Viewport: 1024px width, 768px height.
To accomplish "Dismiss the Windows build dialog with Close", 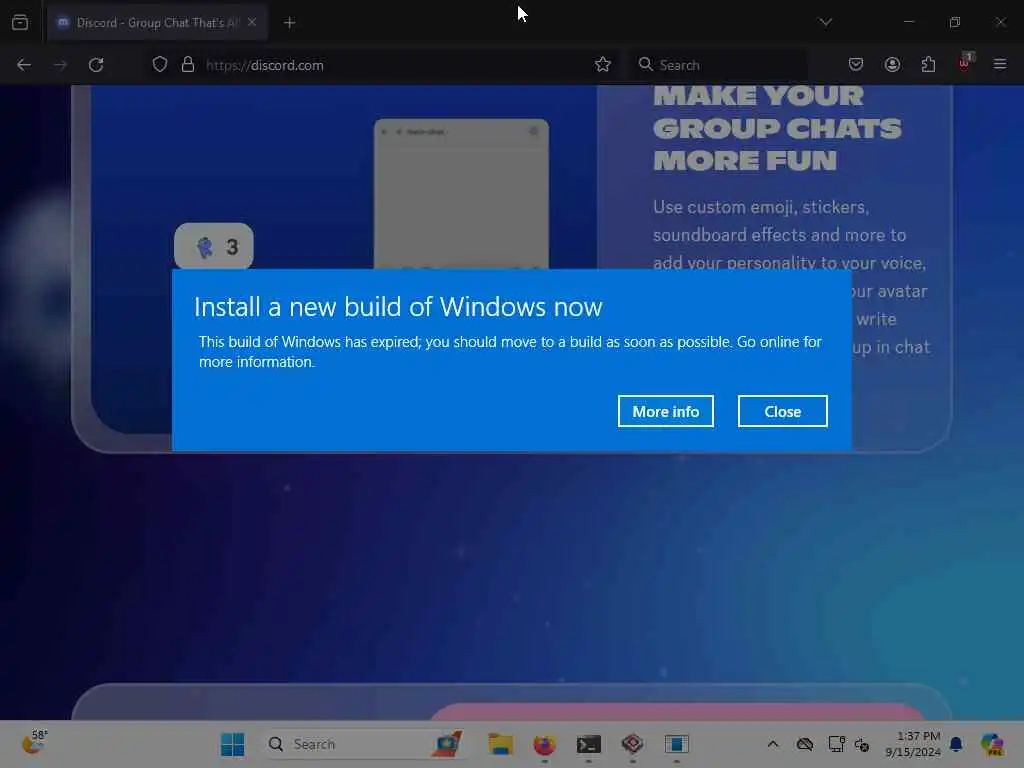I will coord(782,411).
